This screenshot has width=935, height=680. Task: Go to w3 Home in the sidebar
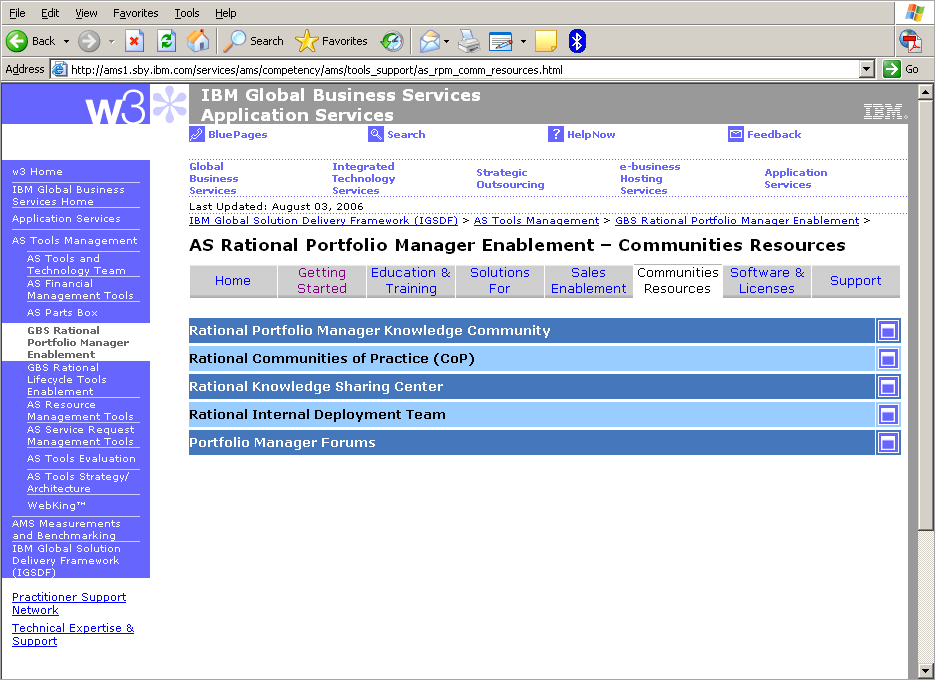(x=37, y=172)
